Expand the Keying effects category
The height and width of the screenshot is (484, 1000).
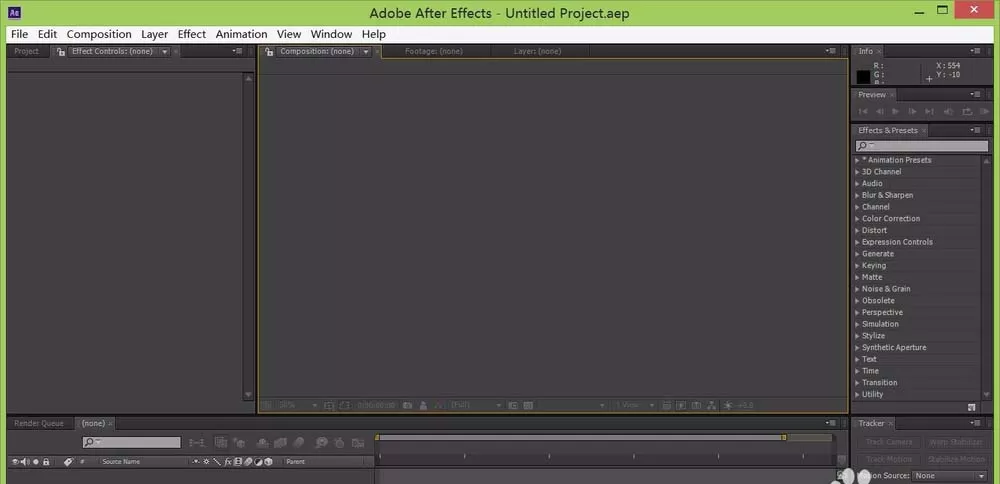[x=857, y=265]
